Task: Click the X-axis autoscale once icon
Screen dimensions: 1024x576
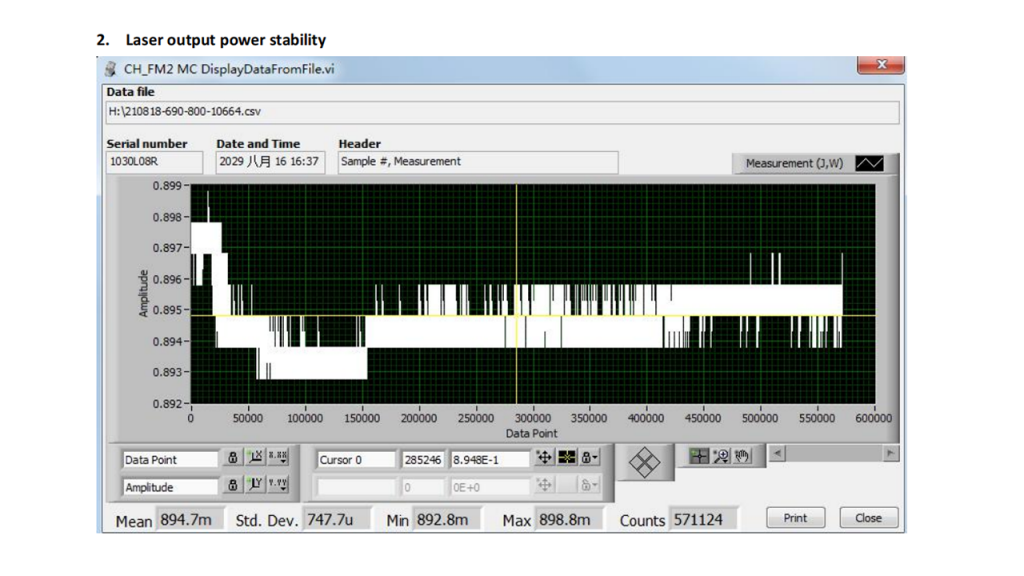Action: click(255, 458)
